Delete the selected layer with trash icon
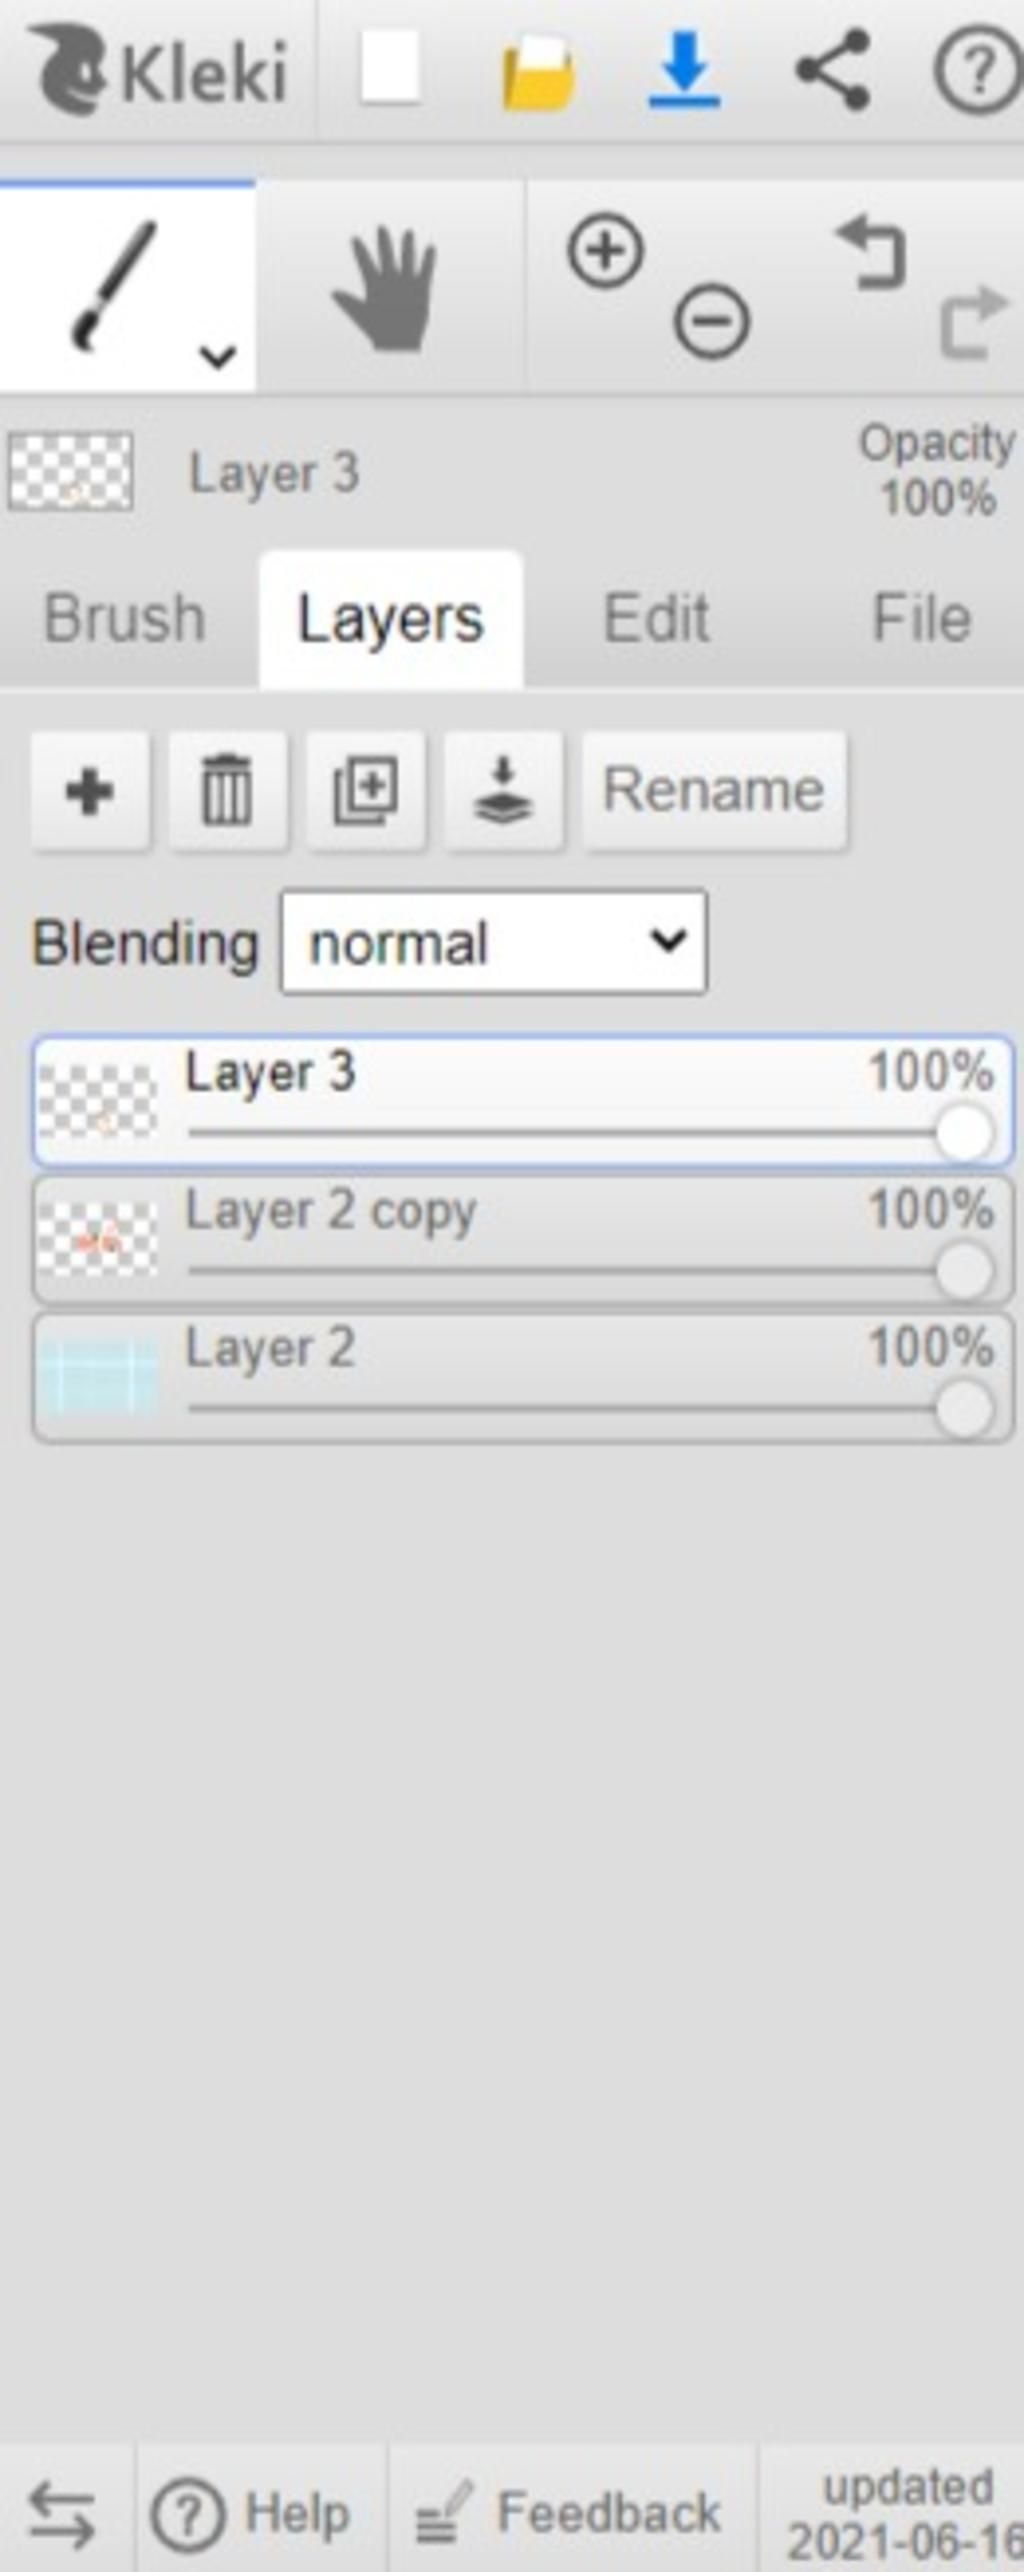The width and height of the screenshot is (1024, 2572). click(228, 792)
